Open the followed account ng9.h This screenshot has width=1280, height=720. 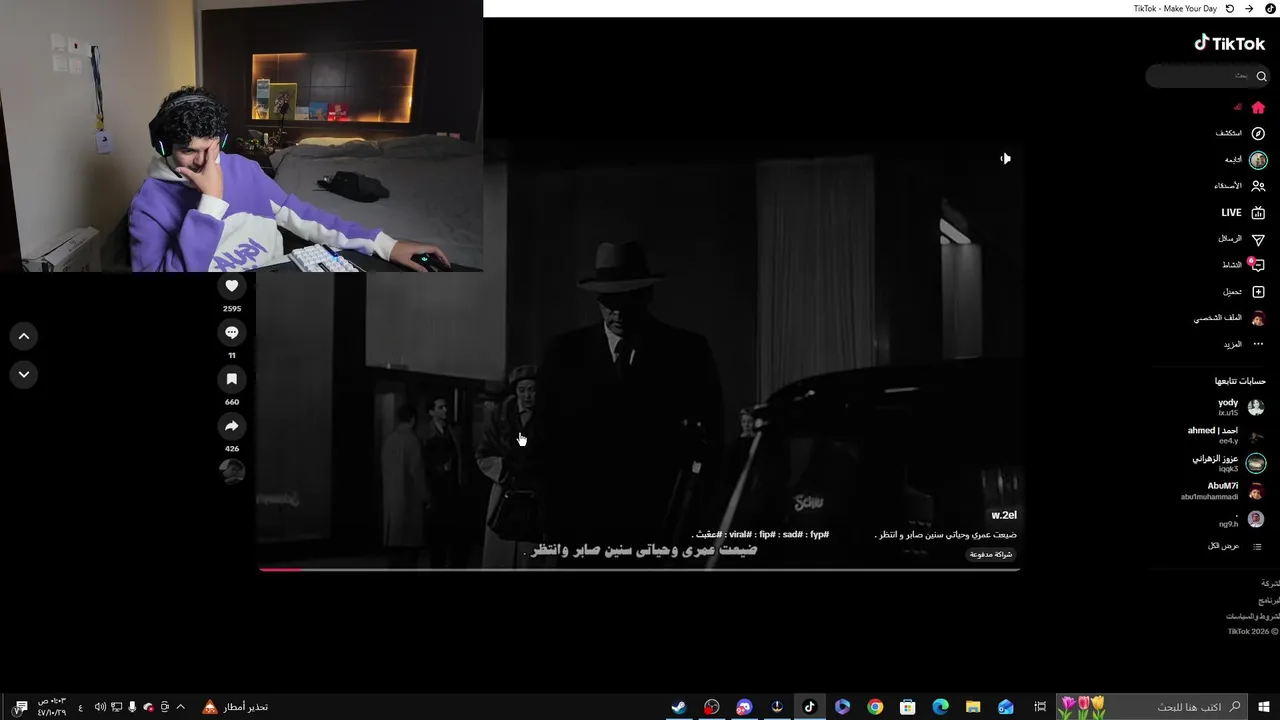click(x=1241, y=519)
